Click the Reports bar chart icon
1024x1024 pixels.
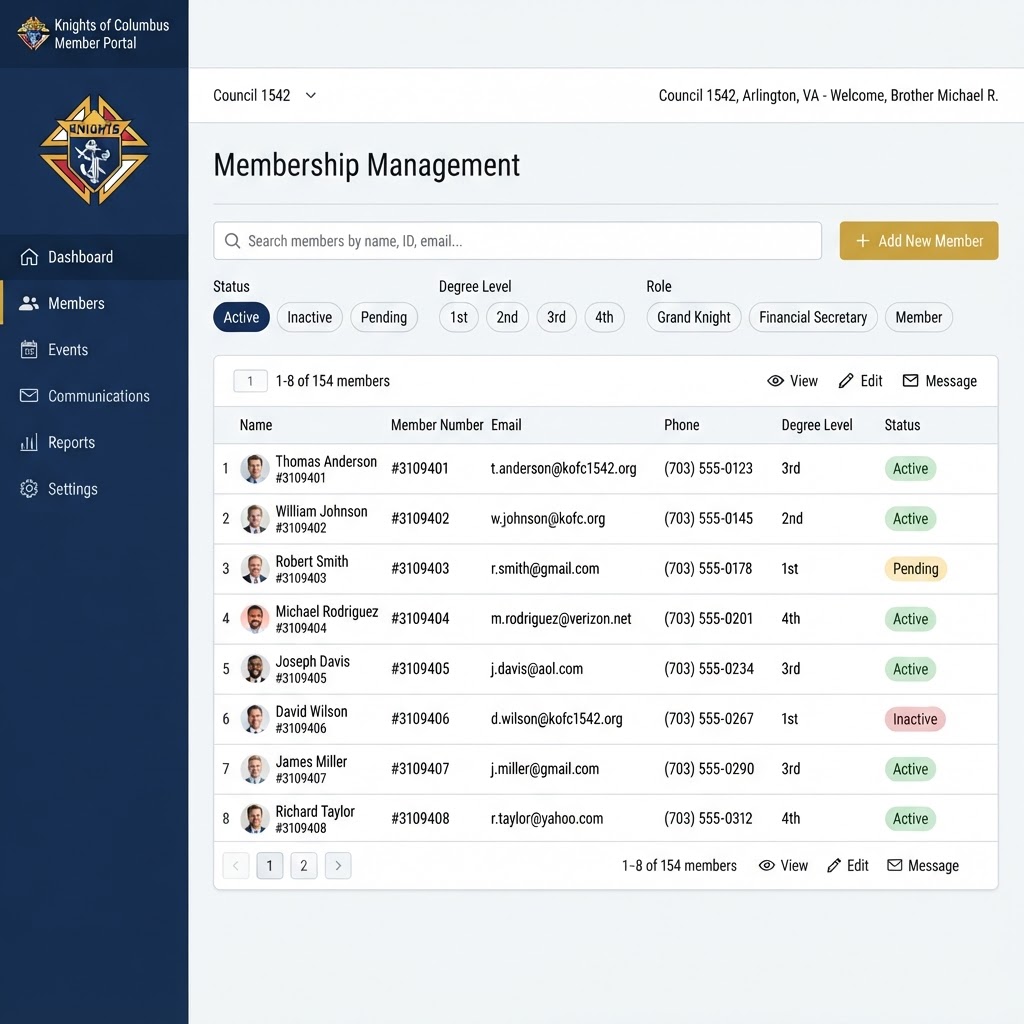[29, 442]
